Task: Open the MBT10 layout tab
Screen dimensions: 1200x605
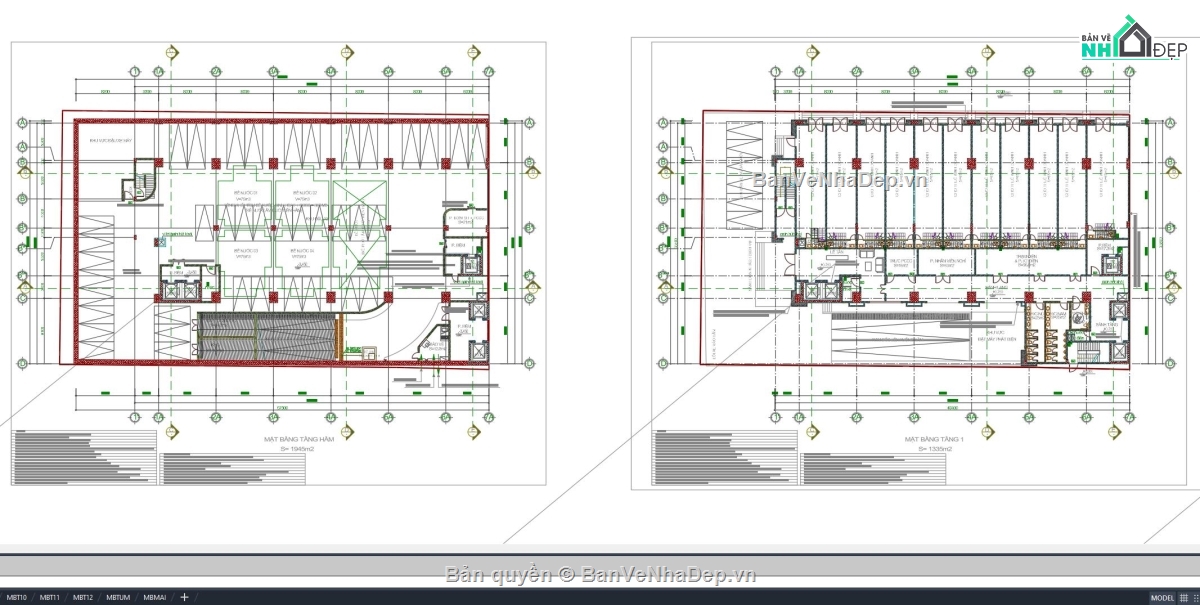Action: 18,597
